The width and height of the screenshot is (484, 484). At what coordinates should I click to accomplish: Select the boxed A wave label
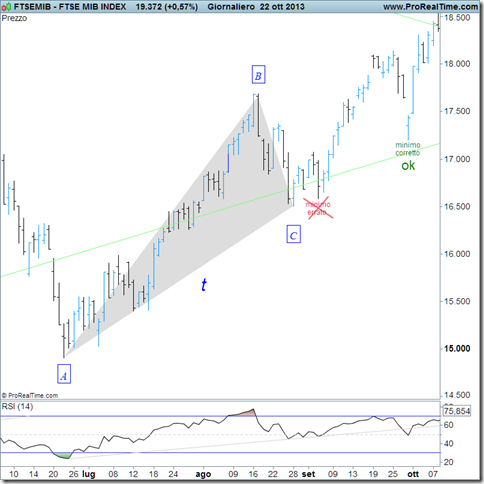click(x=64, y=374)
